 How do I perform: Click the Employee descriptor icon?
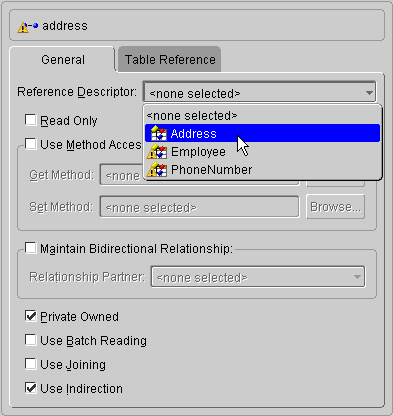pos(157,152)
